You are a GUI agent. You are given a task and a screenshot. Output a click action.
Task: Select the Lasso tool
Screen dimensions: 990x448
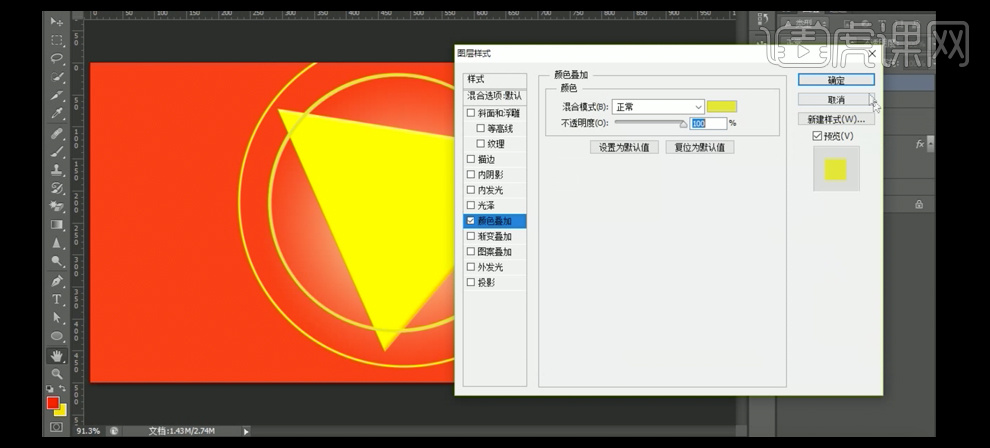(x=57, y=58)
